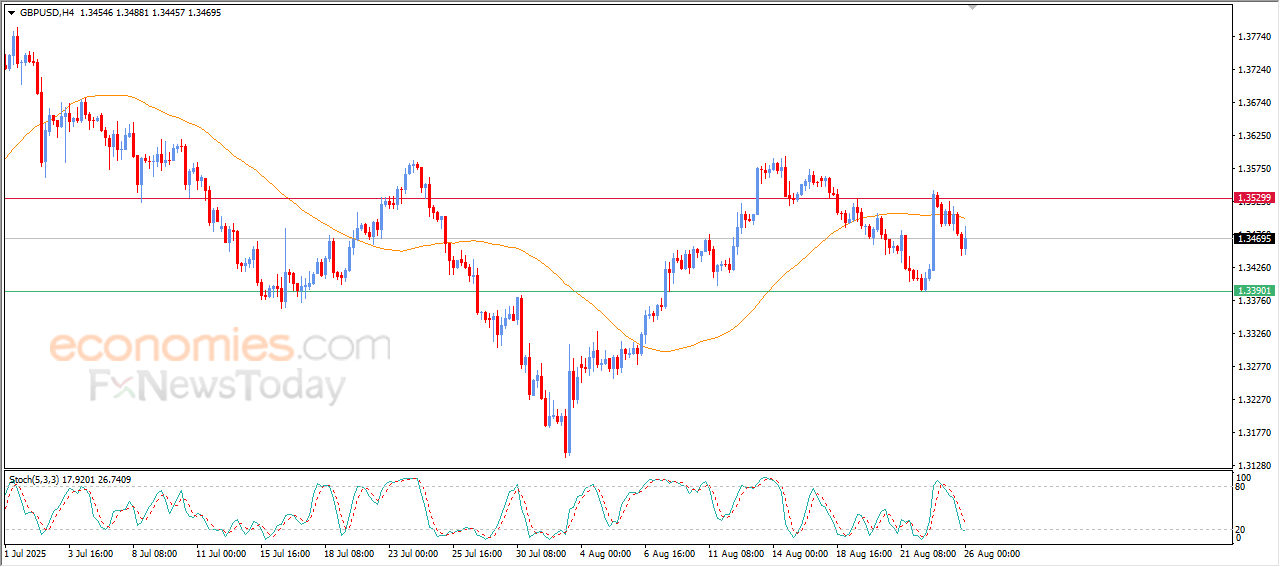This screenshot has width=1280, height=567.
Task: Click the 1 Jul 2025 date label
Action: (25, 553)
